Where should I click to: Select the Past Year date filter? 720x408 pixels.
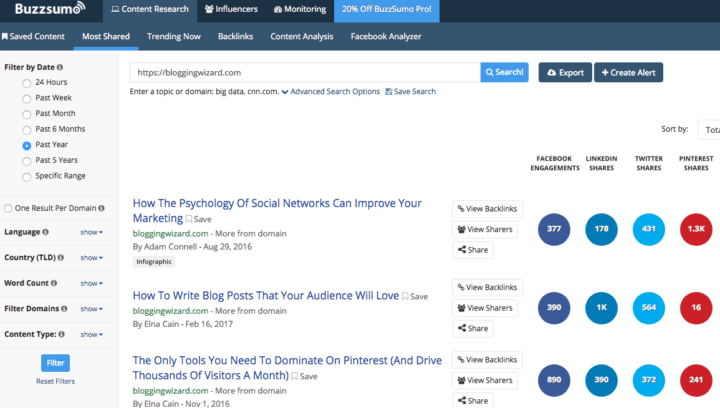pyautogui.click(x=27, y=145)
